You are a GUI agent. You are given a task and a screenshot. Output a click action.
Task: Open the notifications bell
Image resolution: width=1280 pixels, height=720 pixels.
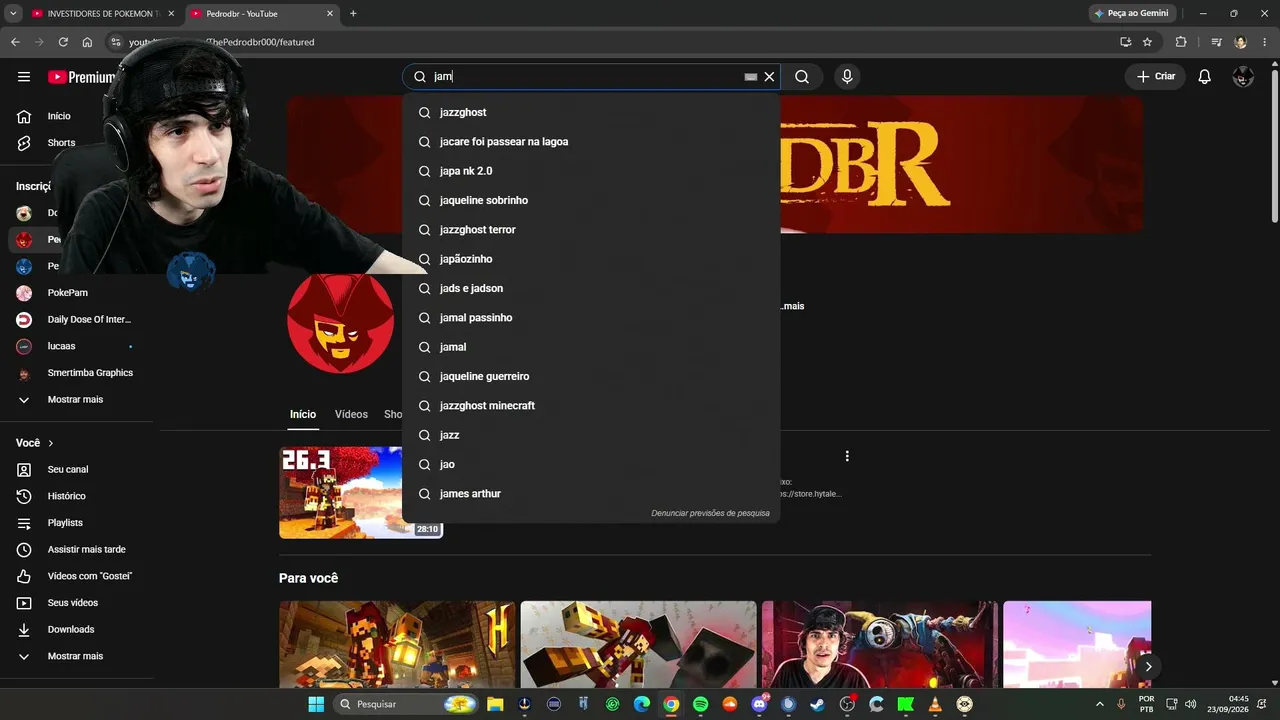[1205, 77]
